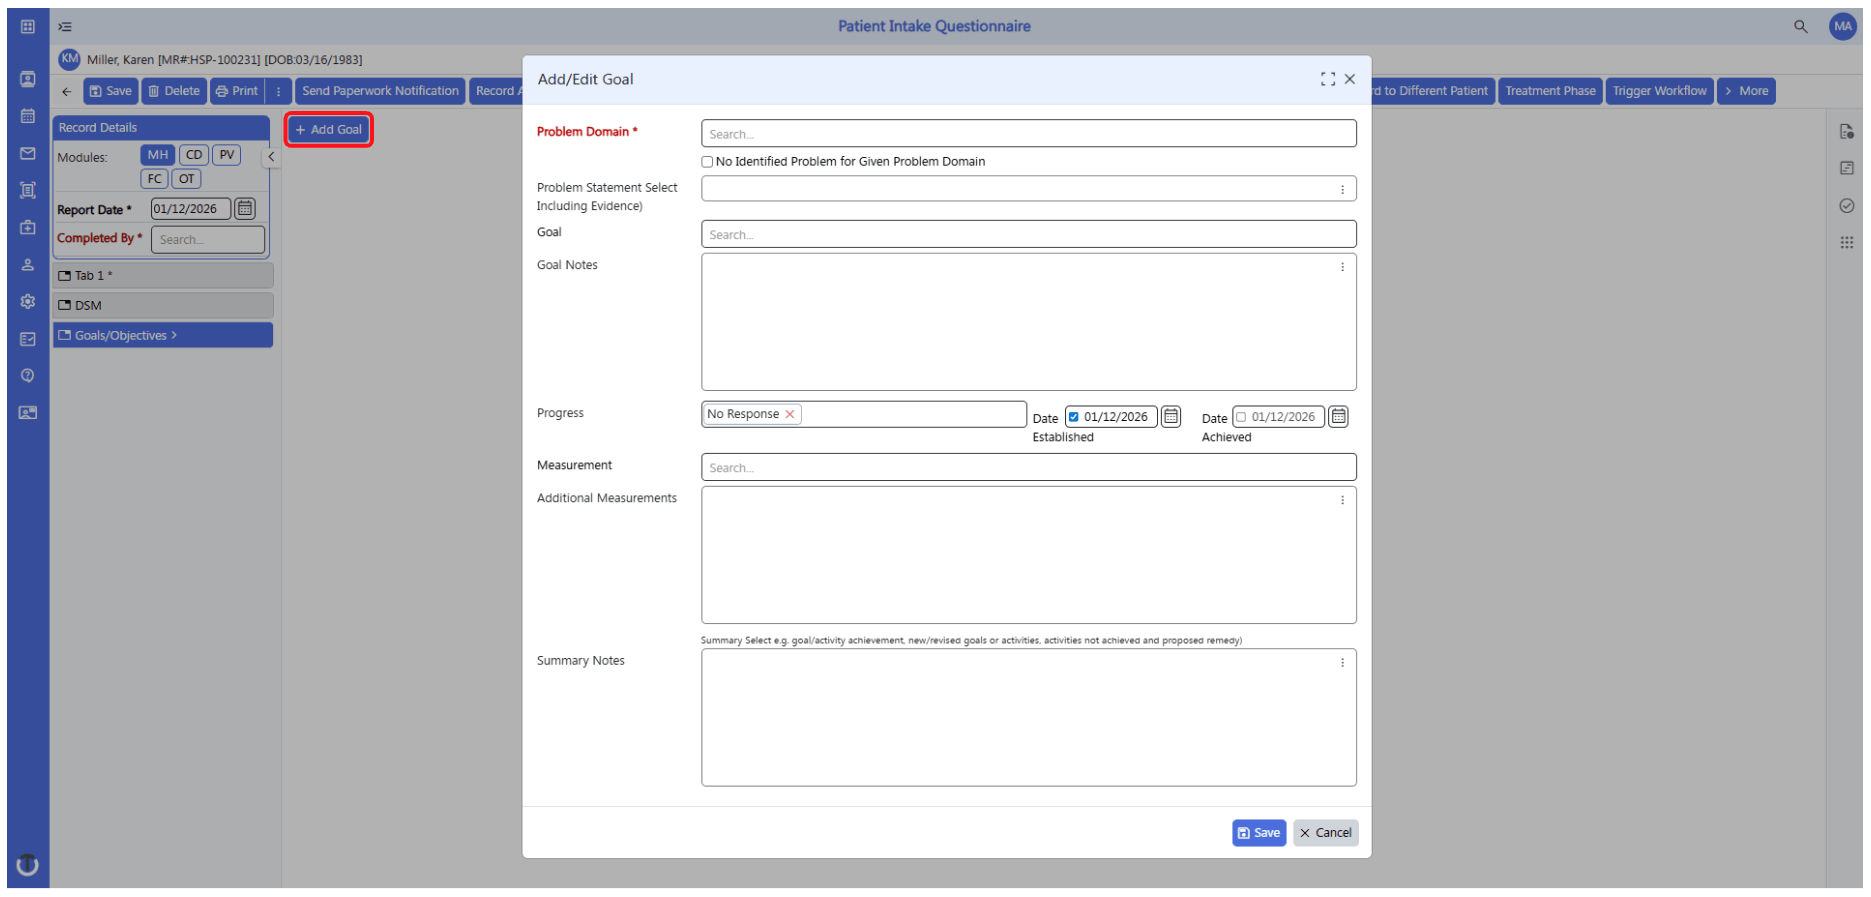
Task: Open the DSM section
Action: (163, 305)
